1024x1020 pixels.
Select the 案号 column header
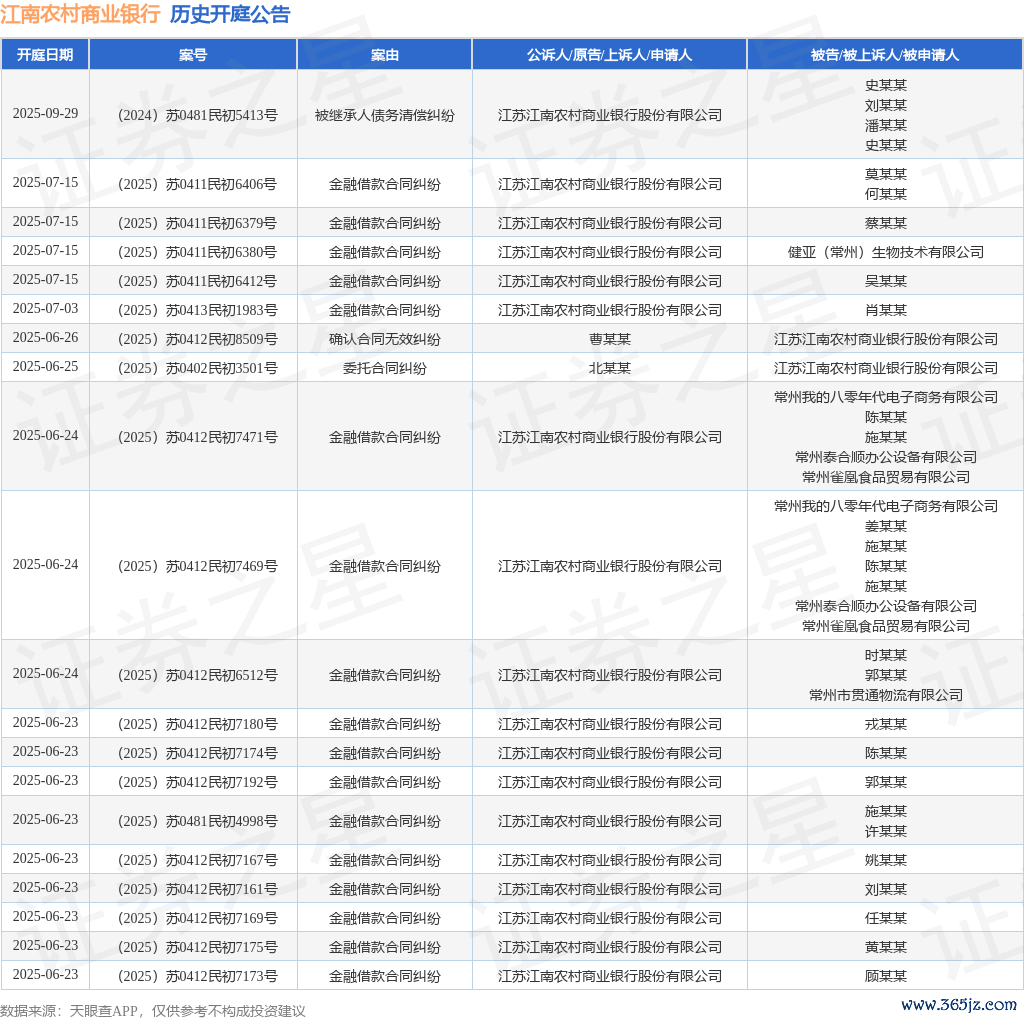tap(193, 55)
